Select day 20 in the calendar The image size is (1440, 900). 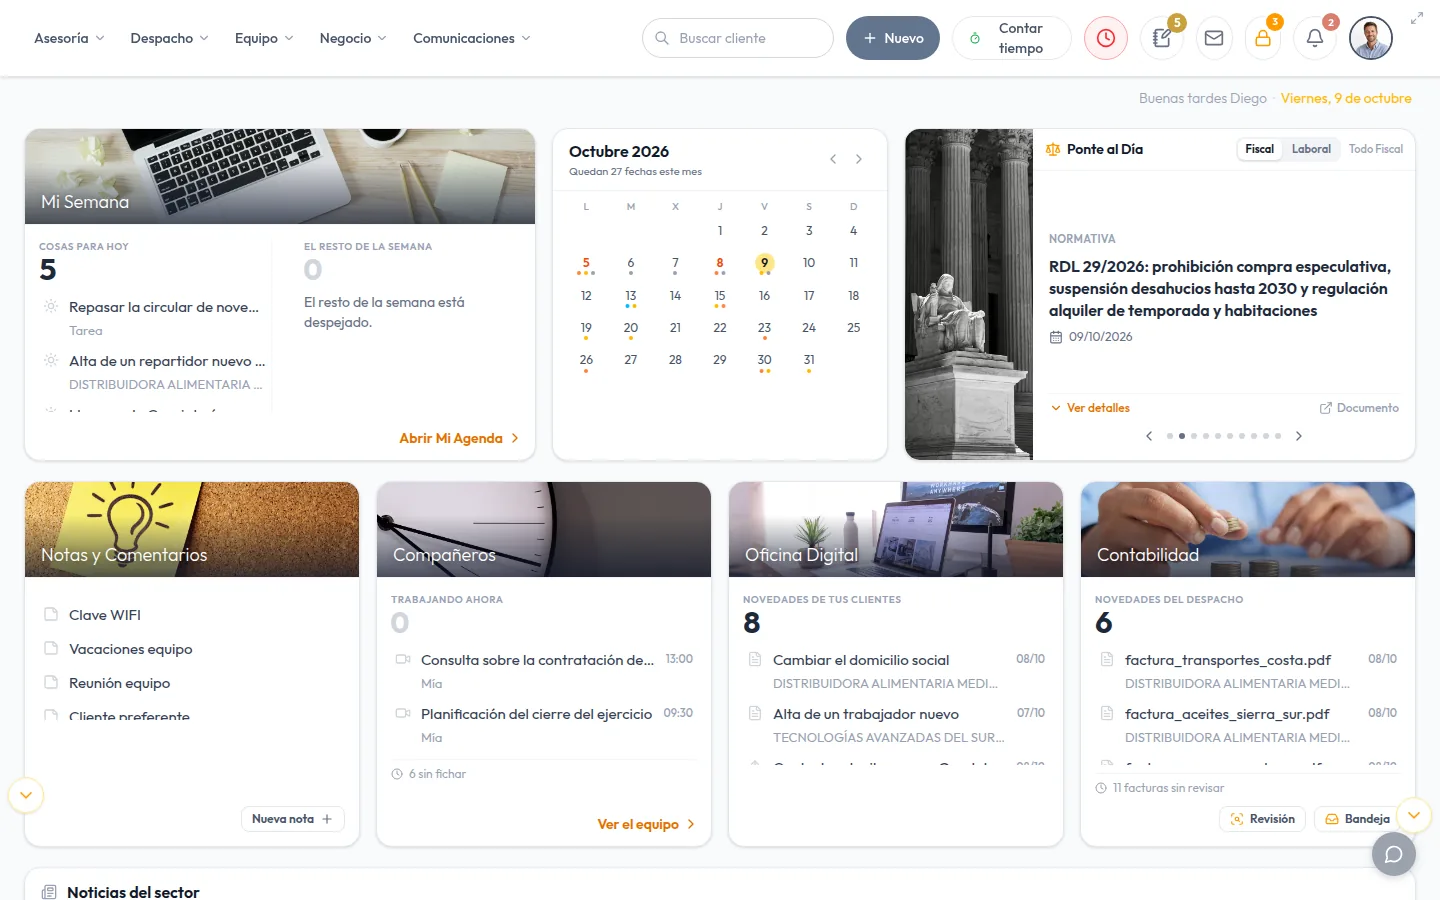(631, 328)
